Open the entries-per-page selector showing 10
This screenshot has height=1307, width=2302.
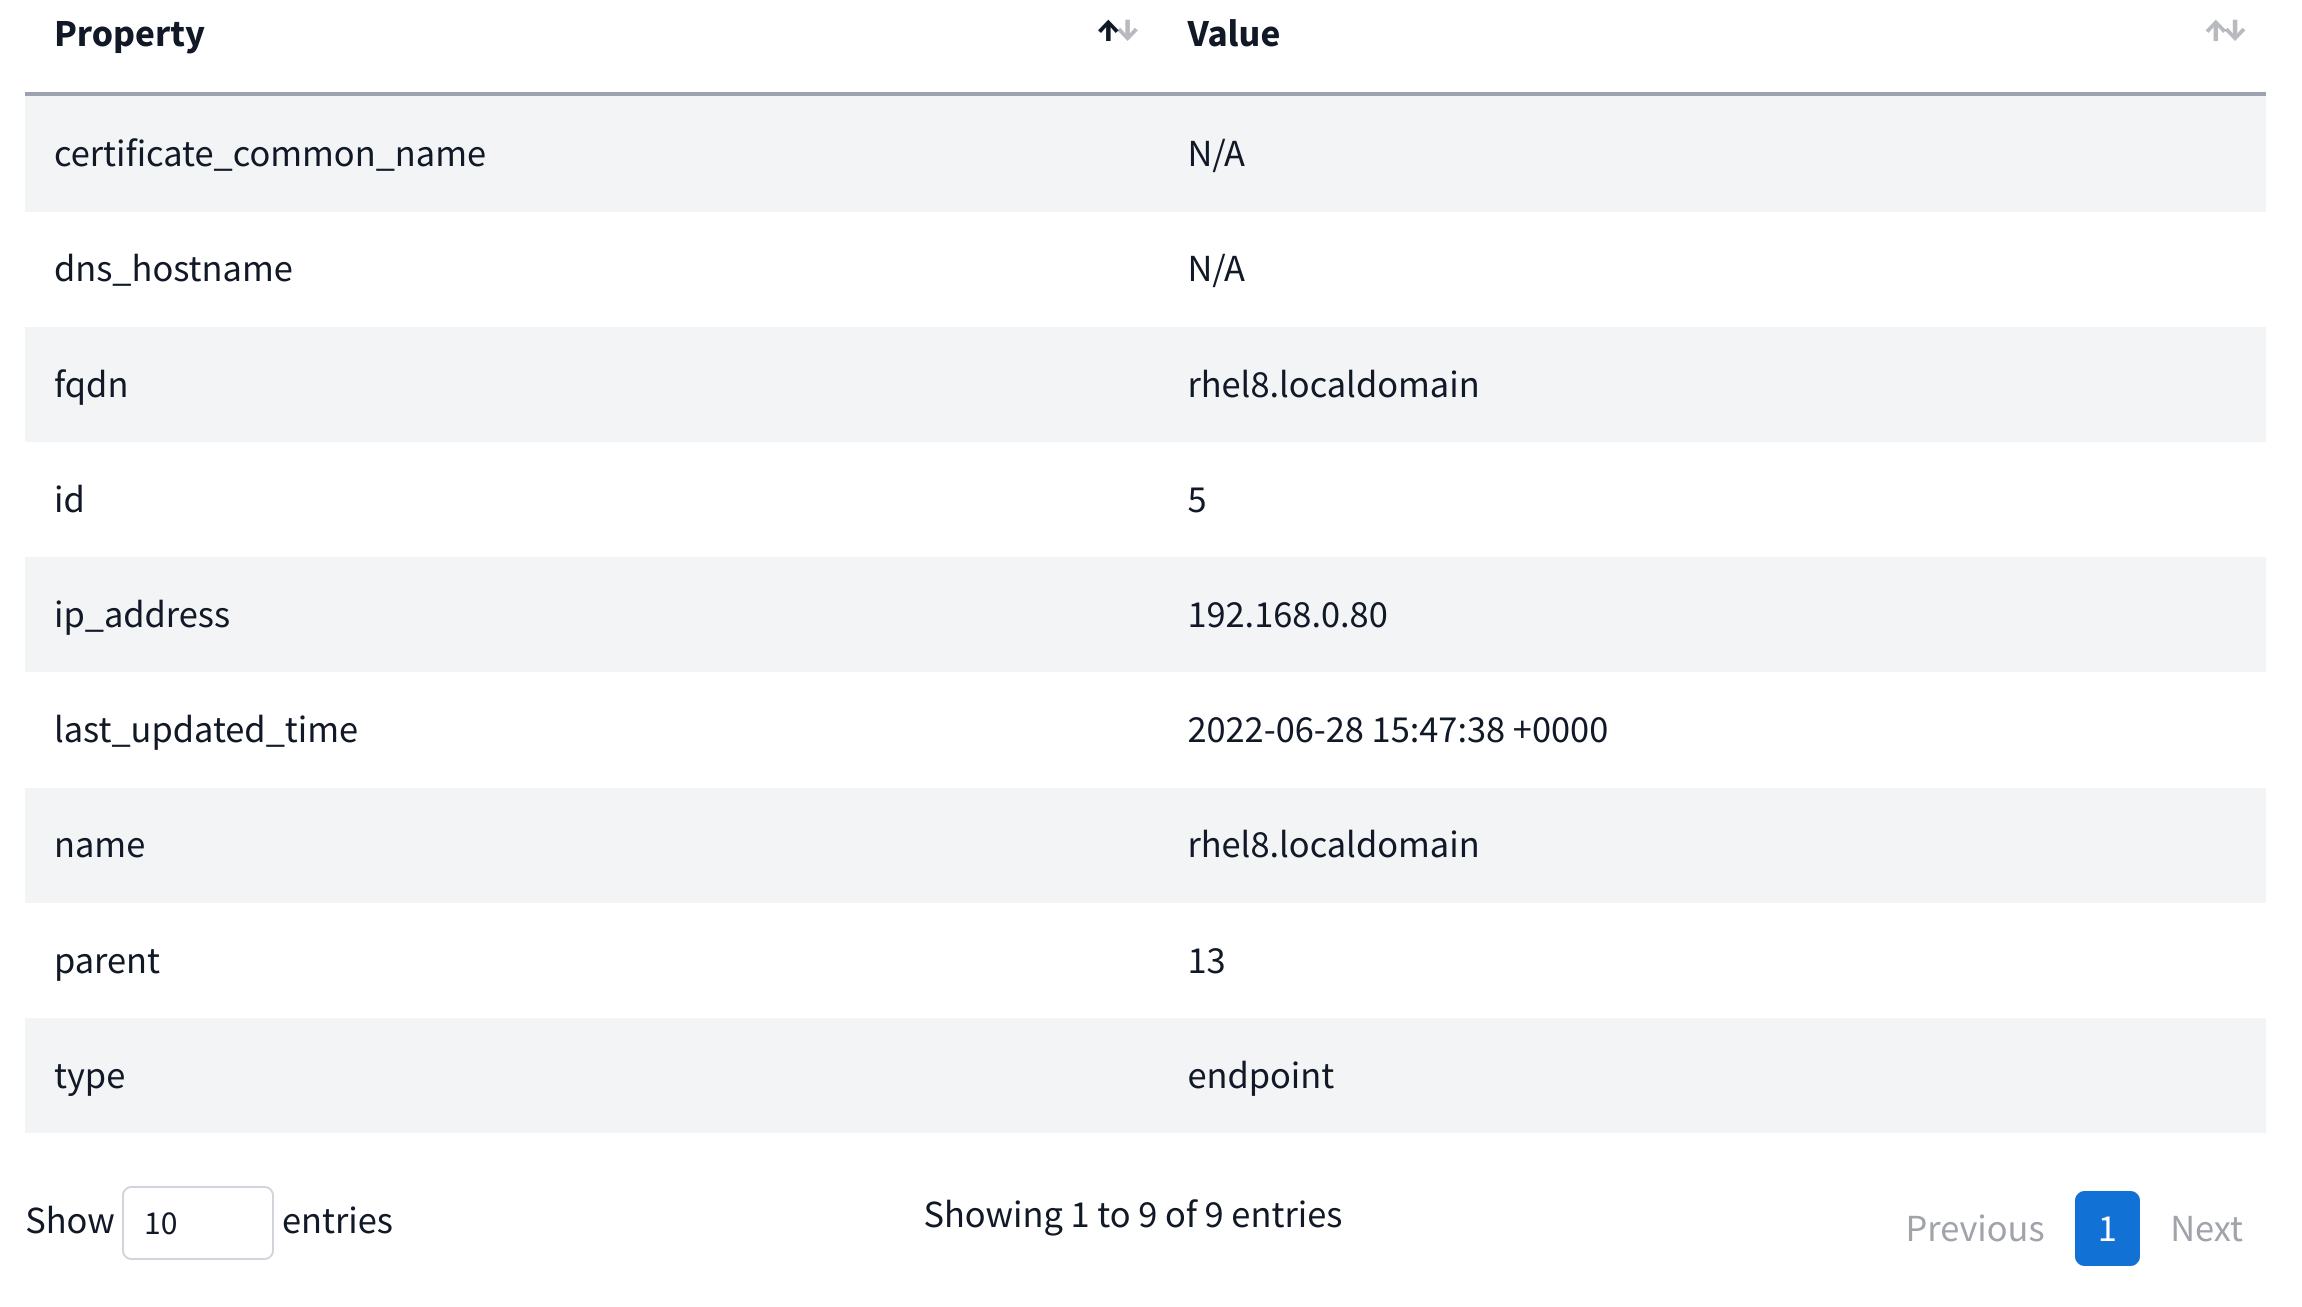pyautogui.click(x=197, y=1222)
